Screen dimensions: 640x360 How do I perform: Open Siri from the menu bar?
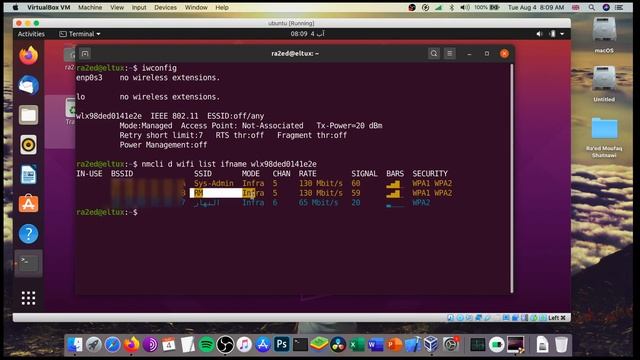coord(606,7)
